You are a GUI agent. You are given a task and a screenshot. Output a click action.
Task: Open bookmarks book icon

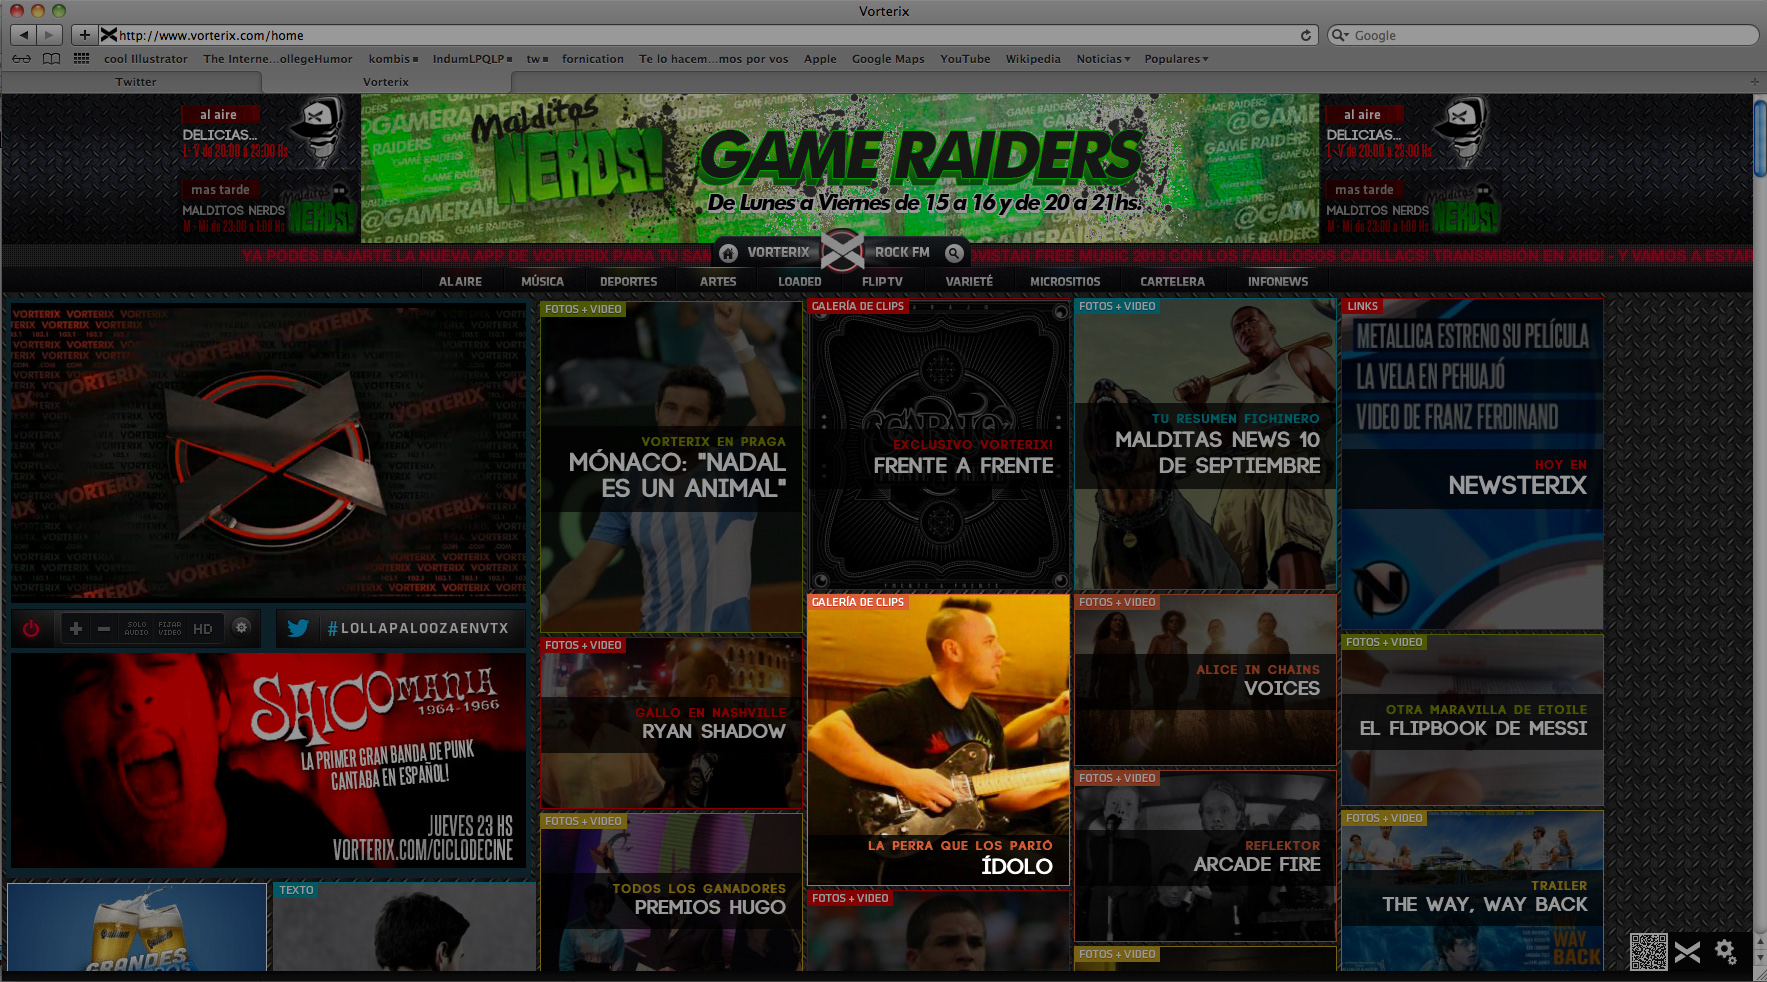(x=51, y=59)
